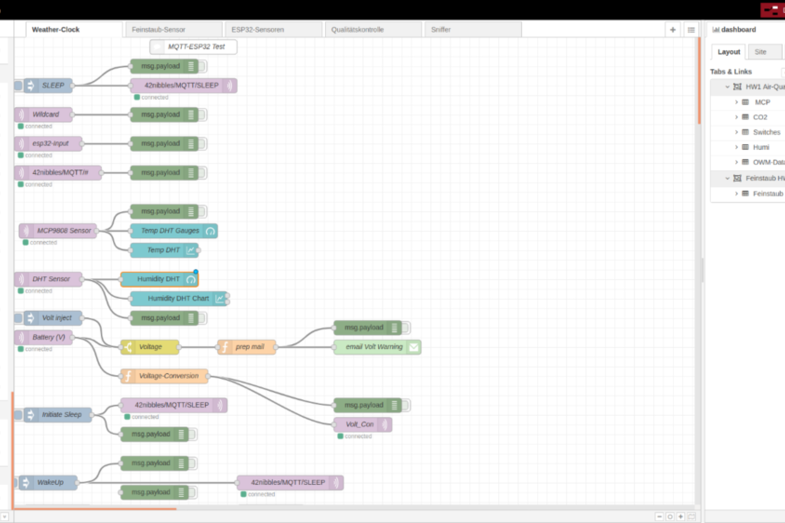Select the Site tab in dashboard sidebar

coord(764,52)
